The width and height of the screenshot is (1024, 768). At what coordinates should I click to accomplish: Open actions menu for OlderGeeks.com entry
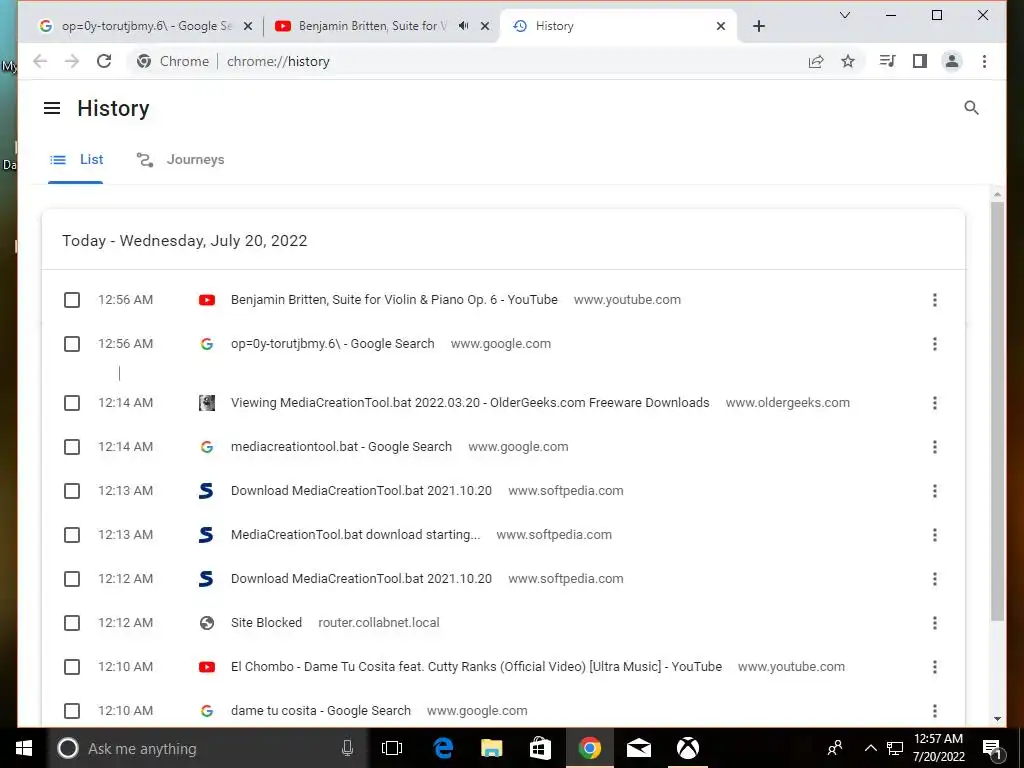(x=935, y=403)
